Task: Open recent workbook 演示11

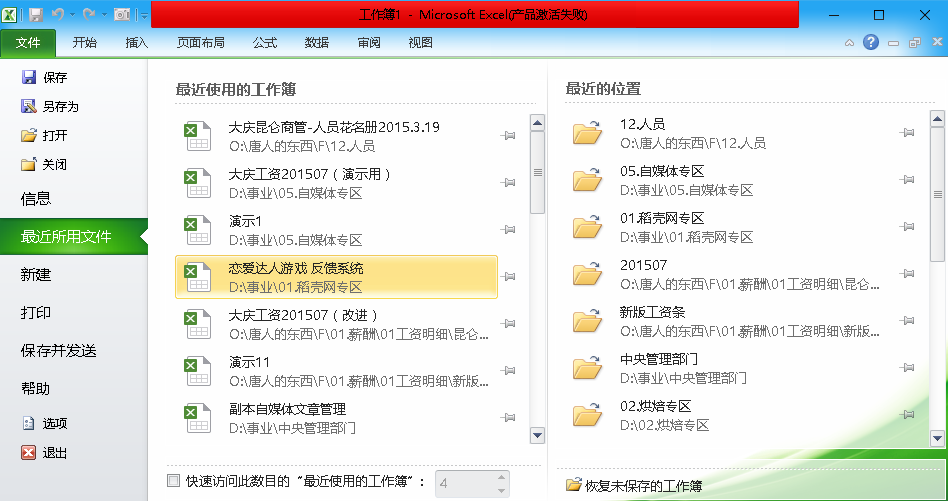Action: click(336, 372)
